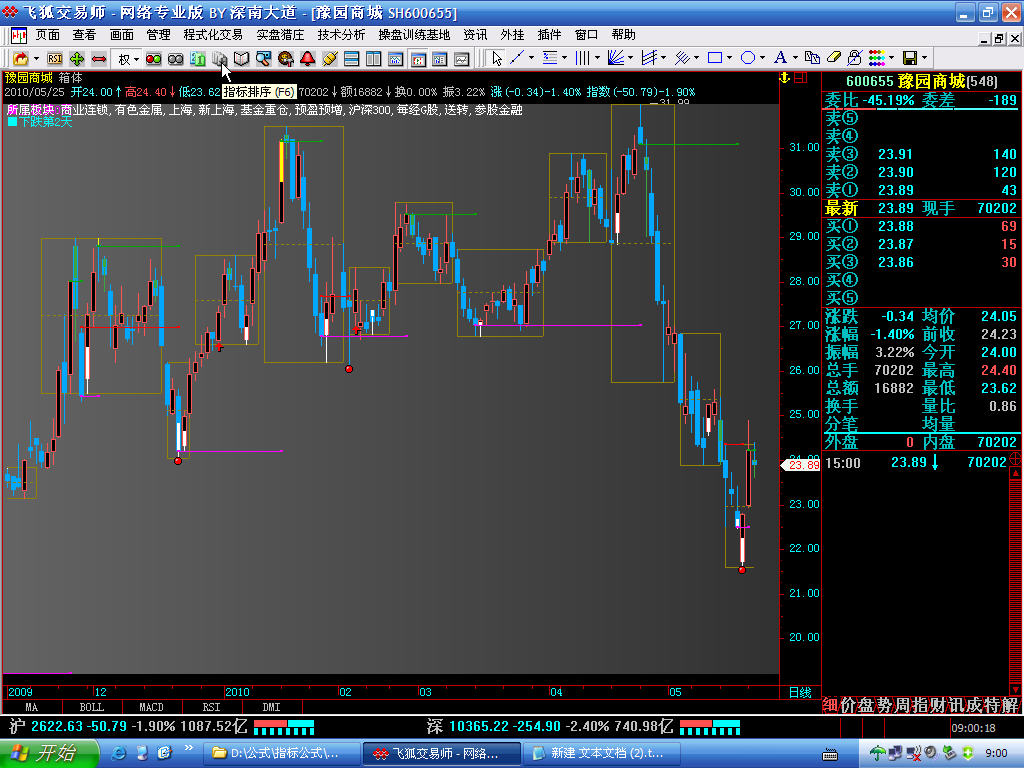Toggle the drawing lock icon

point(854,58)
